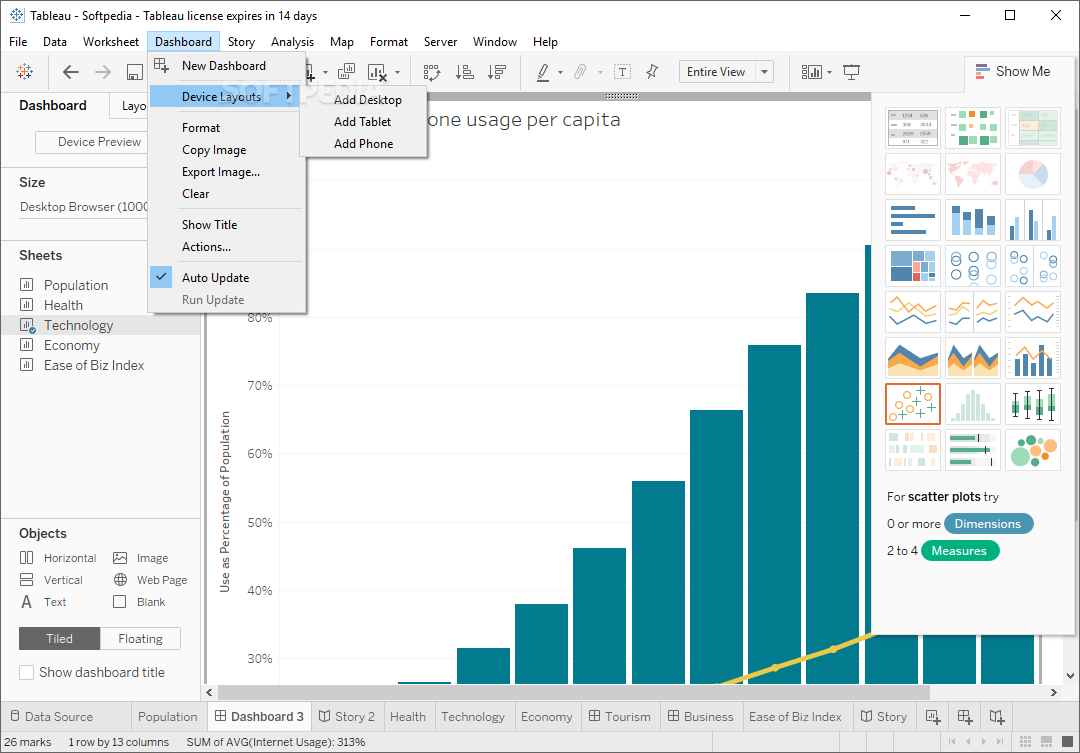This screenshot has height=753, width=1080.
Task: Click the scroll right arrow
Action: 1054,692
